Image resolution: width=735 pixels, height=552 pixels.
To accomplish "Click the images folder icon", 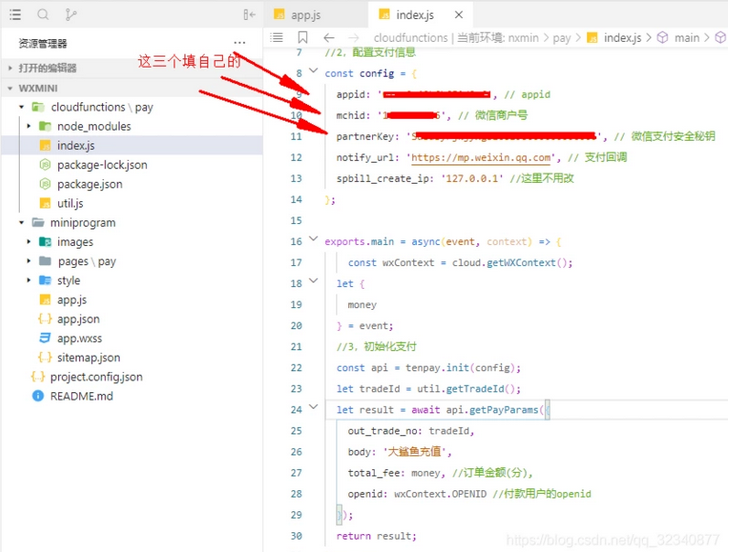I will (x=45, y=242).
